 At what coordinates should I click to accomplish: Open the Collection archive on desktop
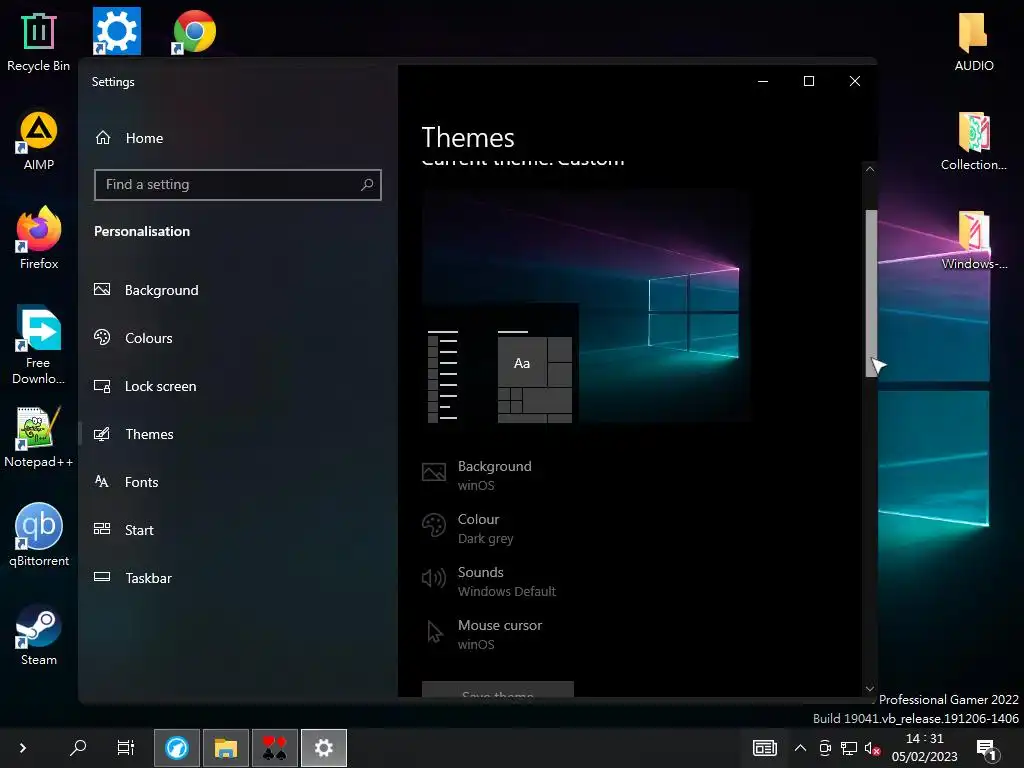click(973, 141)
